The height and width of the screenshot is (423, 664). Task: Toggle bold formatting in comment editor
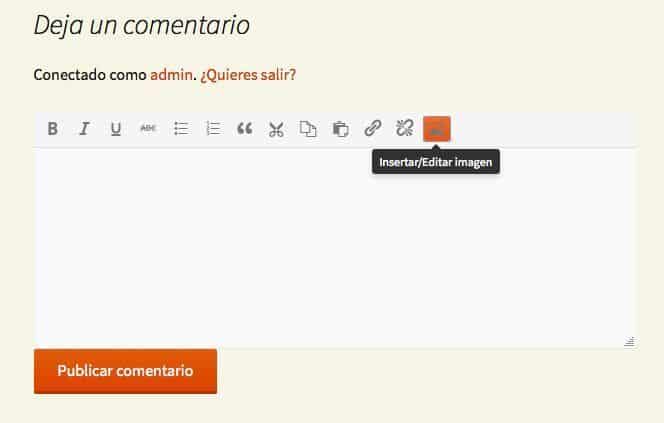coord(53,128)
